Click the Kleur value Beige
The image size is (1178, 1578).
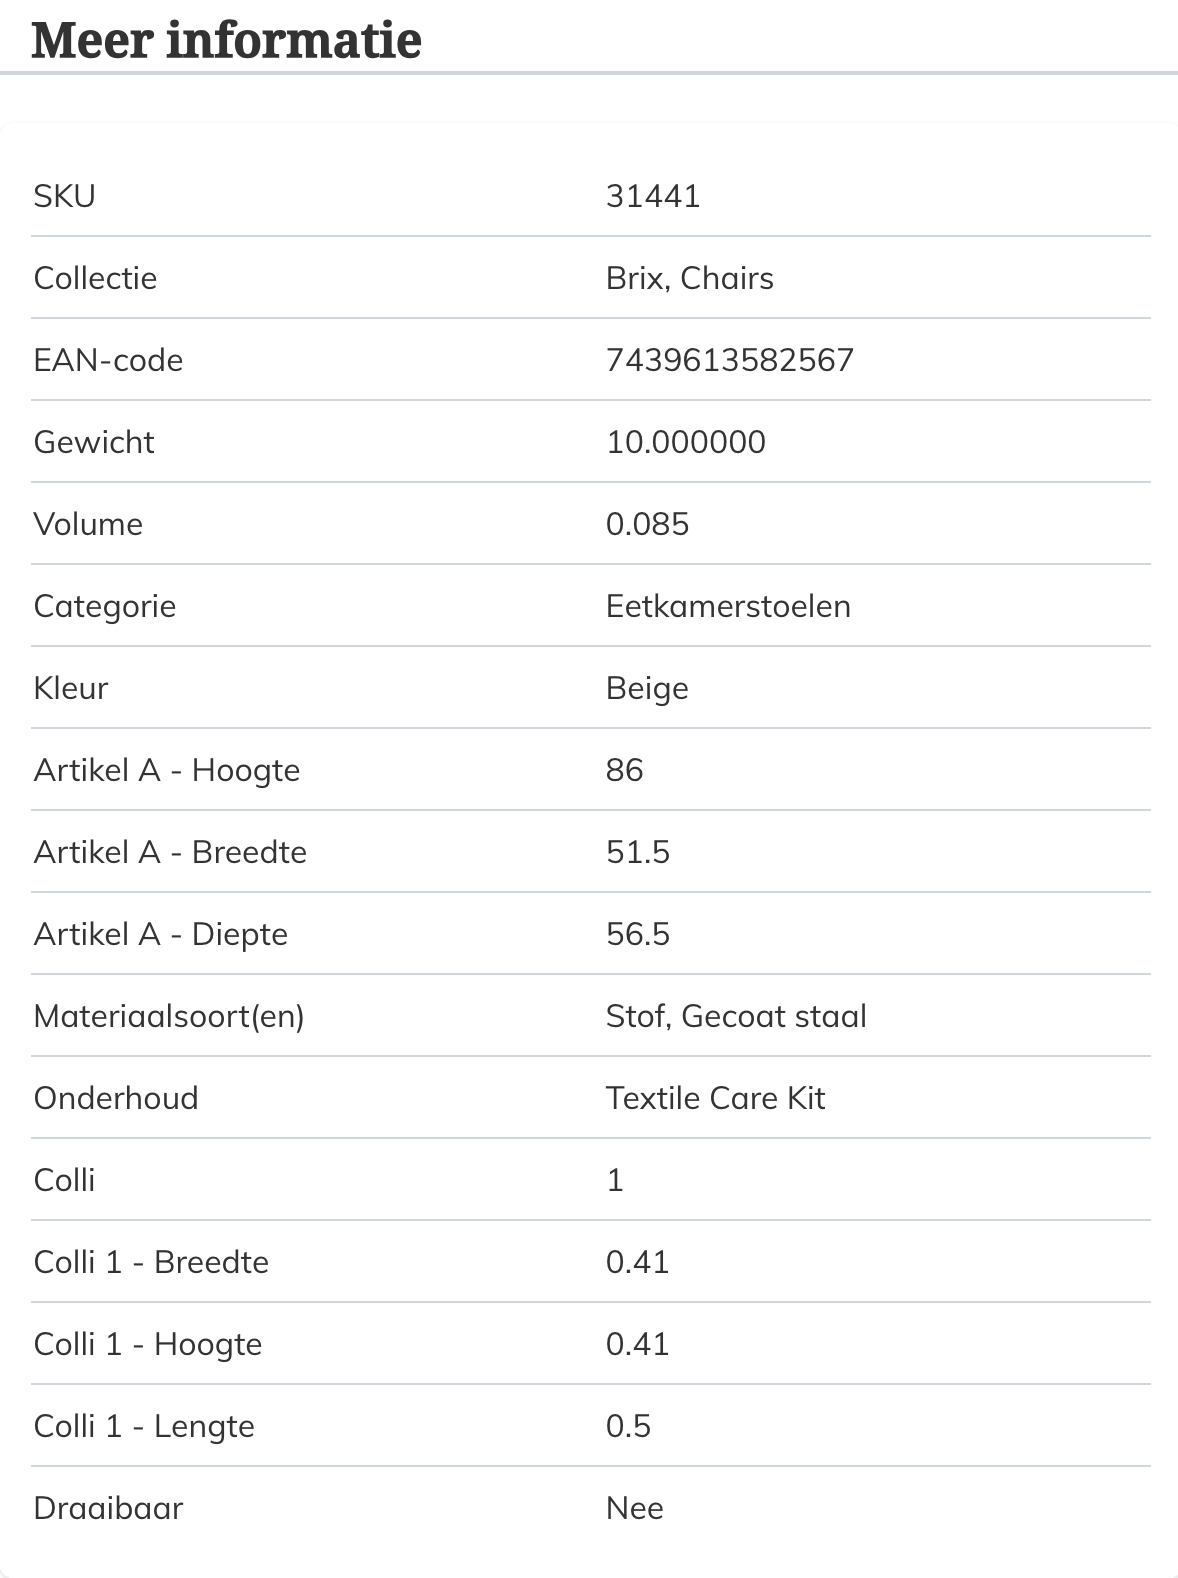(647, 689)
